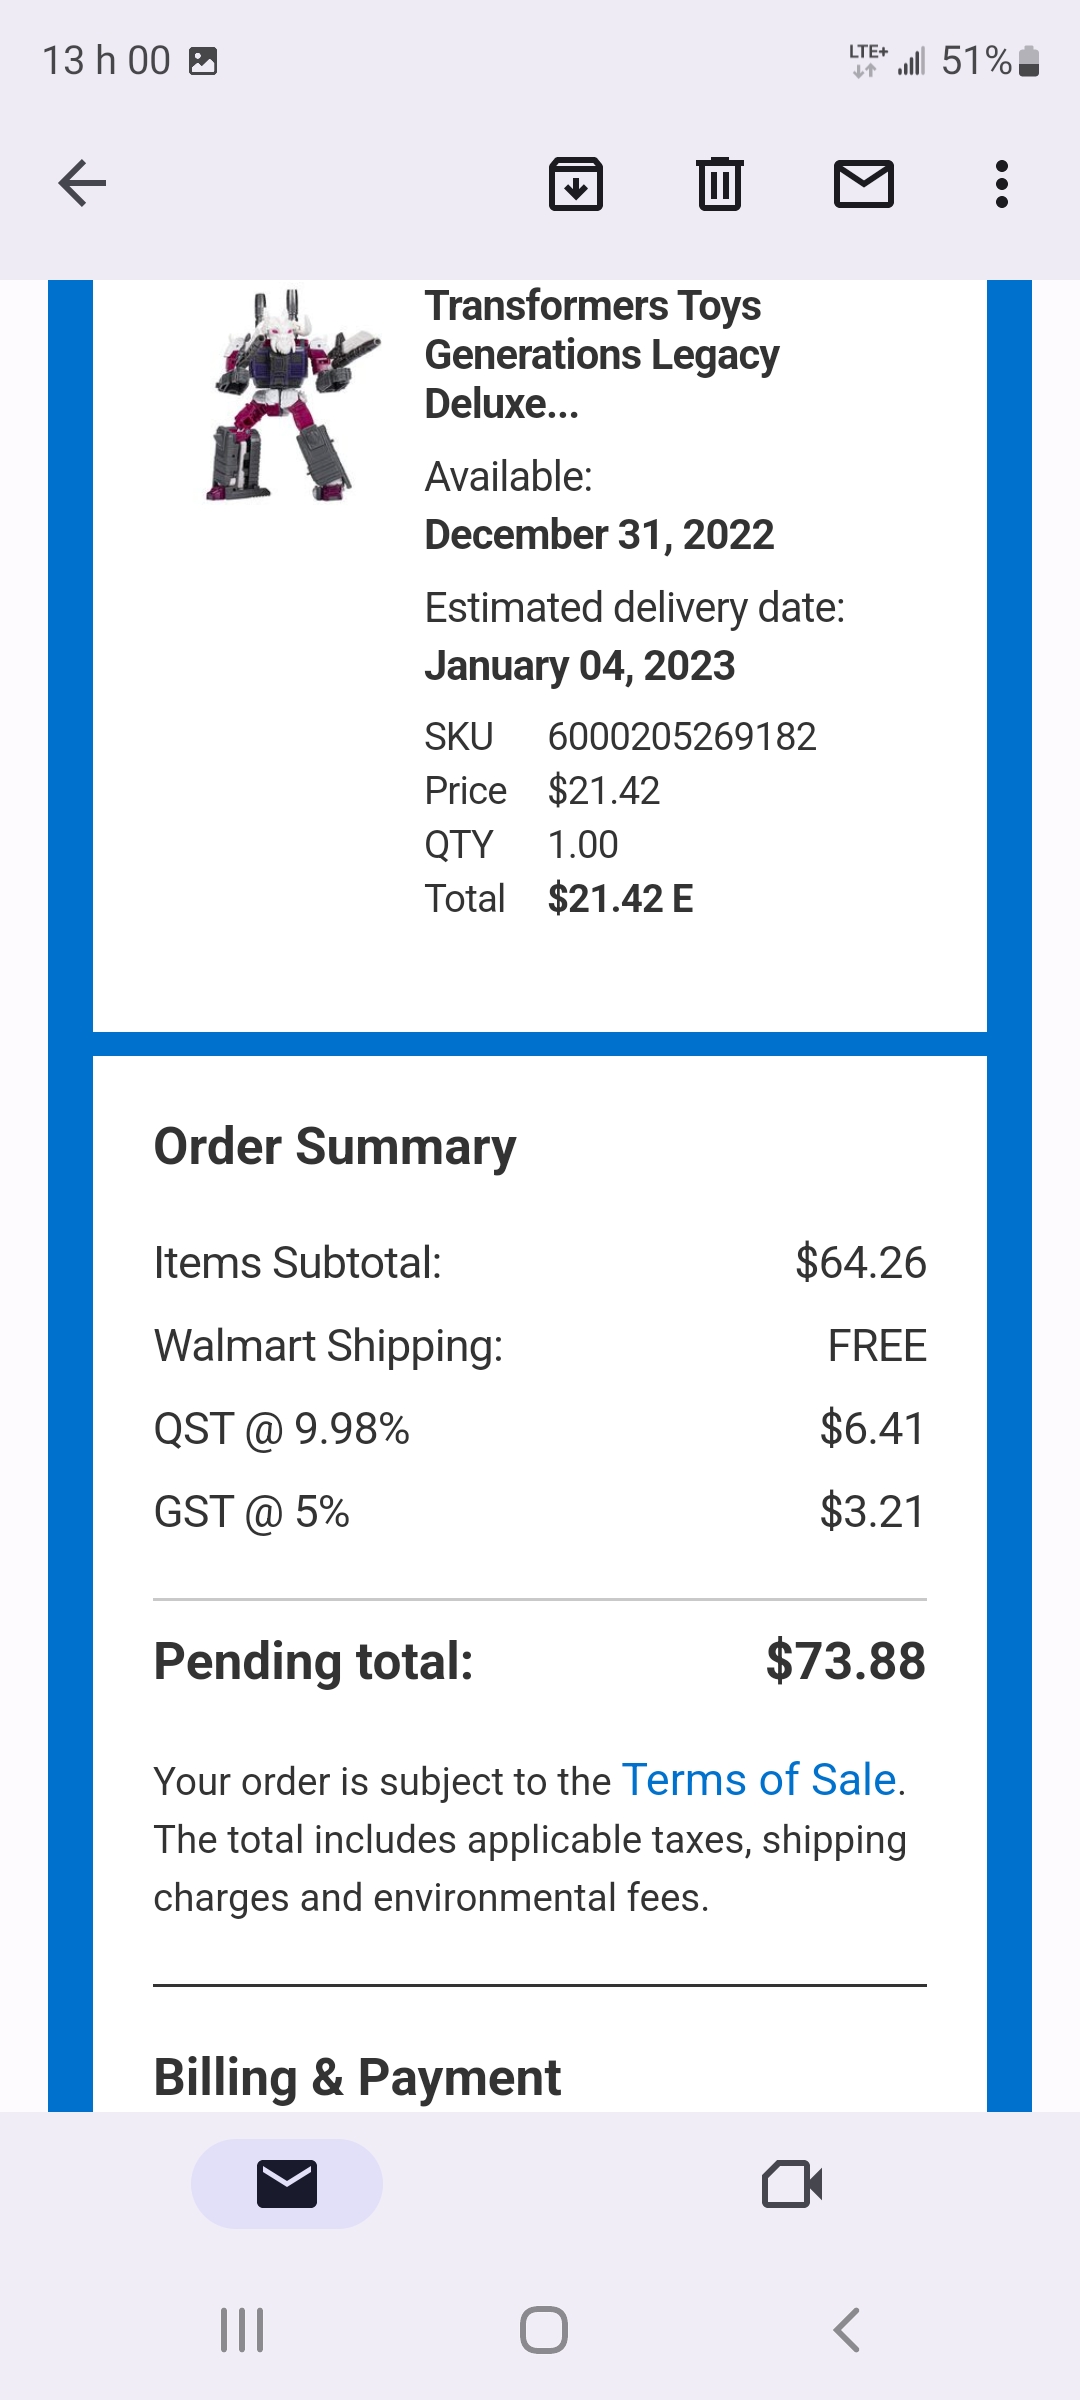
Task: Mark email as unread envelope icon
Action: [864, 184]
